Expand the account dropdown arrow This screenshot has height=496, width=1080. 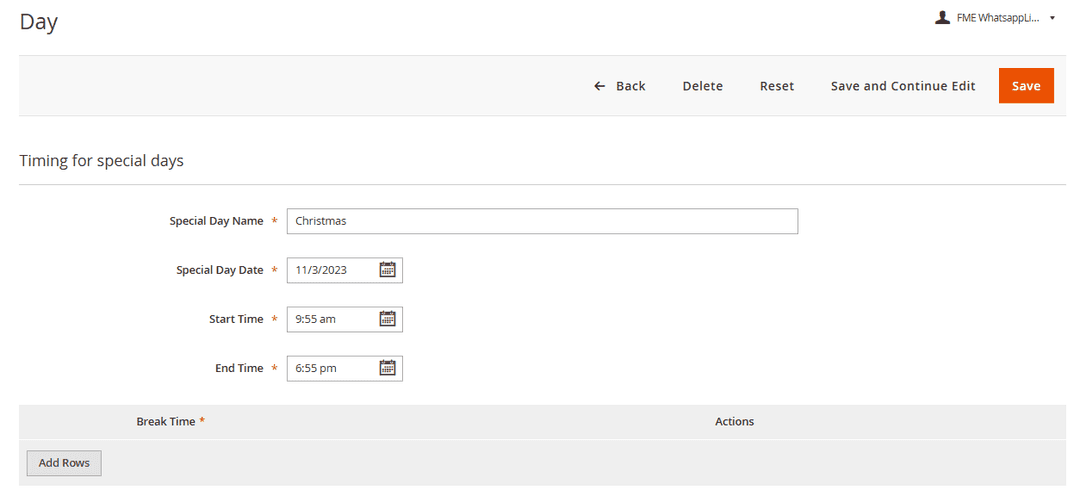[x=1052, y=18]
